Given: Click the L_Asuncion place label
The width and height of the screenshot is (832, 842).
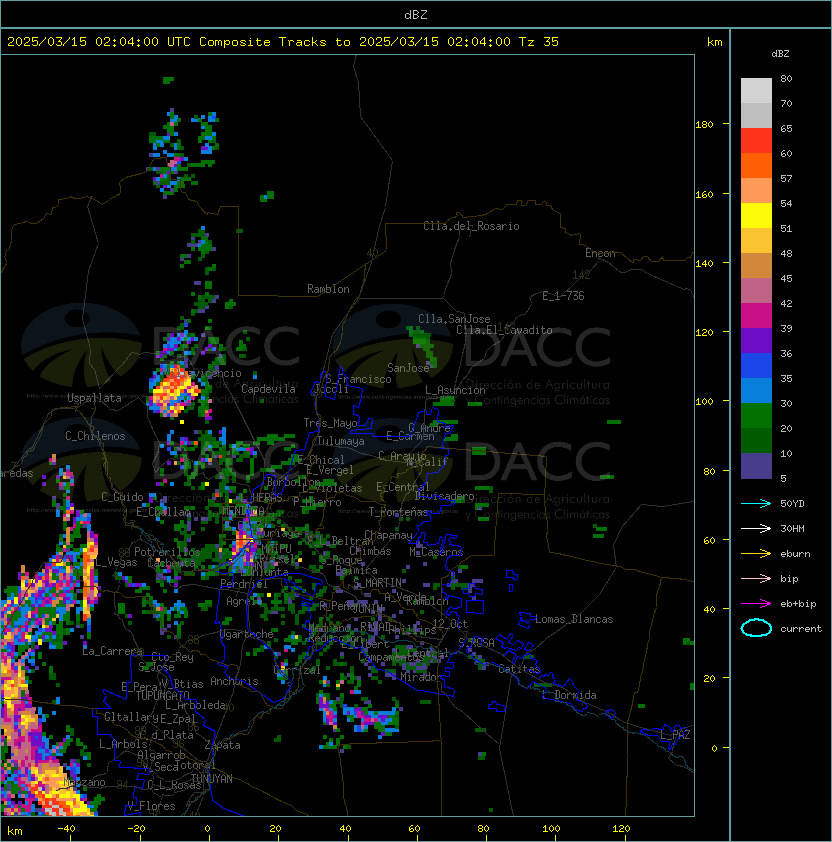Looking at the screenshot, I should click(x=455, y=390).
